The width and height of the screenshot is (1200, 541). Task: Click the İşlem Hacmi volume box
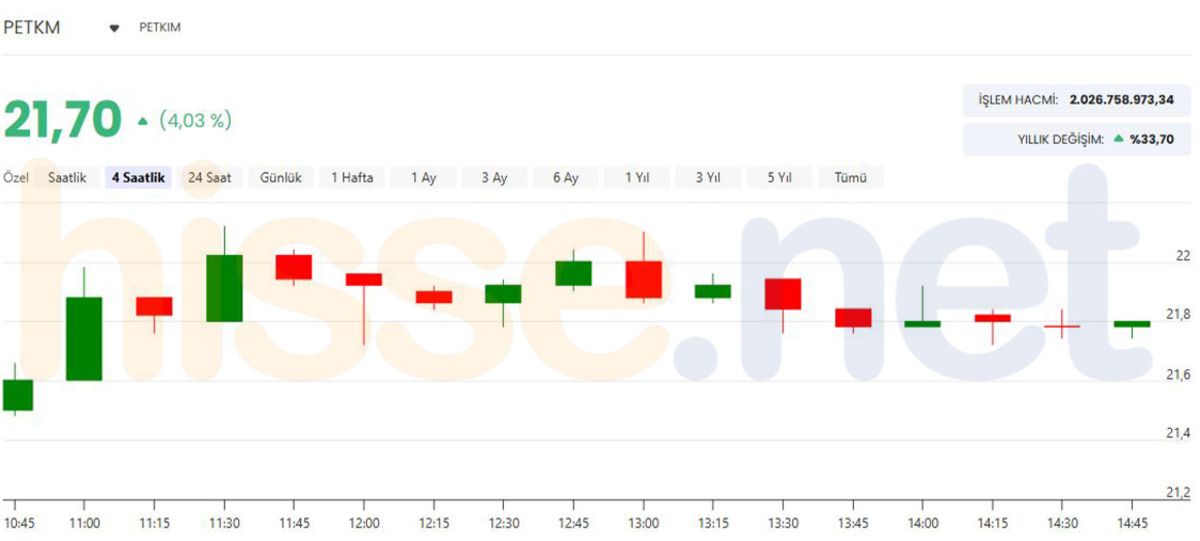coord(1077,100)
